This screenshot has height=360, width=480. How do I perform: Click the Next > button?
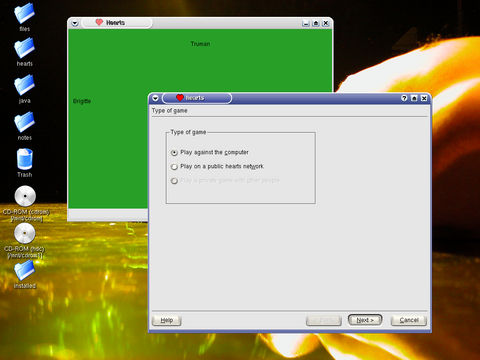[365, 320]
